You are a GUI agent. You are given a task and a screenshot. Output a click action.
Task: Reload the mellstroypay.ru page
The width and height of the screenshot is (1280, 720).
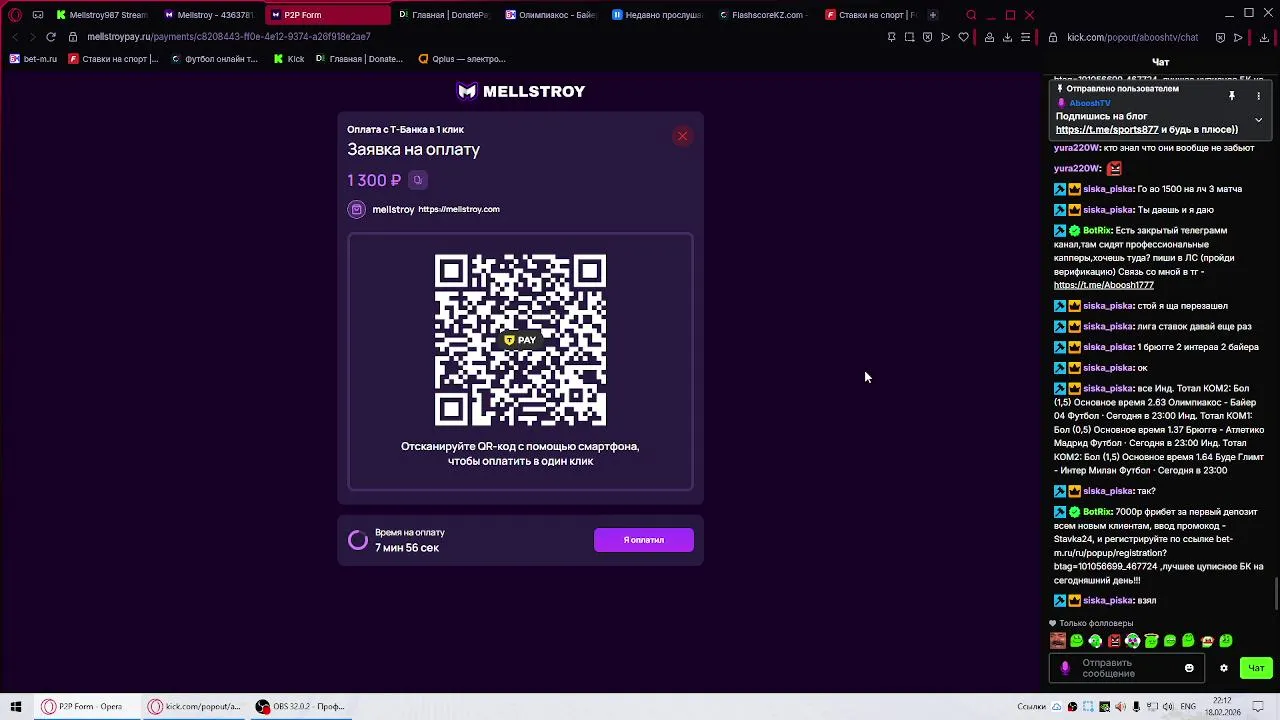click(x=51, y=37)
